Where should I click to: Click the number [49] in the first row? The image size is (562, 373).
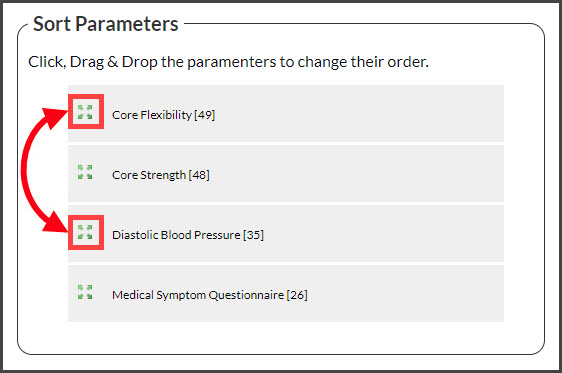click(205, 115)
